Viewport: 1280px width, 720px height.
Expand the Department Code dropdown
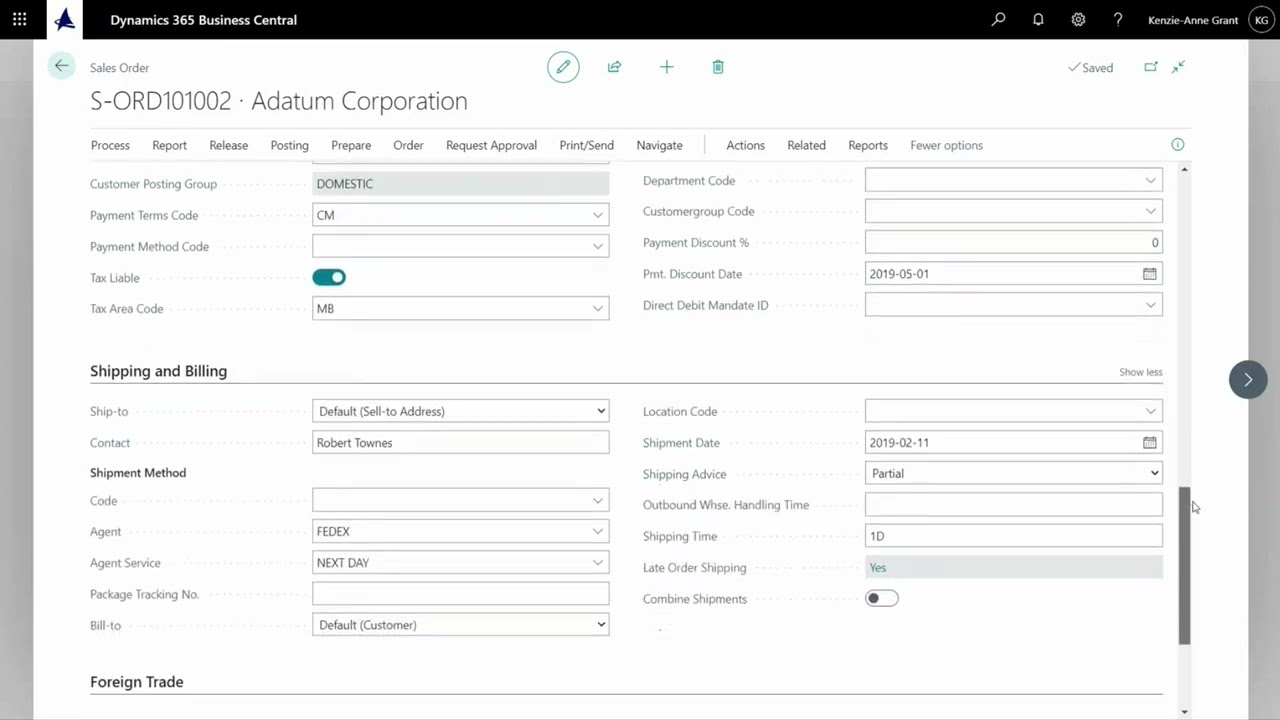click(1150, 181)
